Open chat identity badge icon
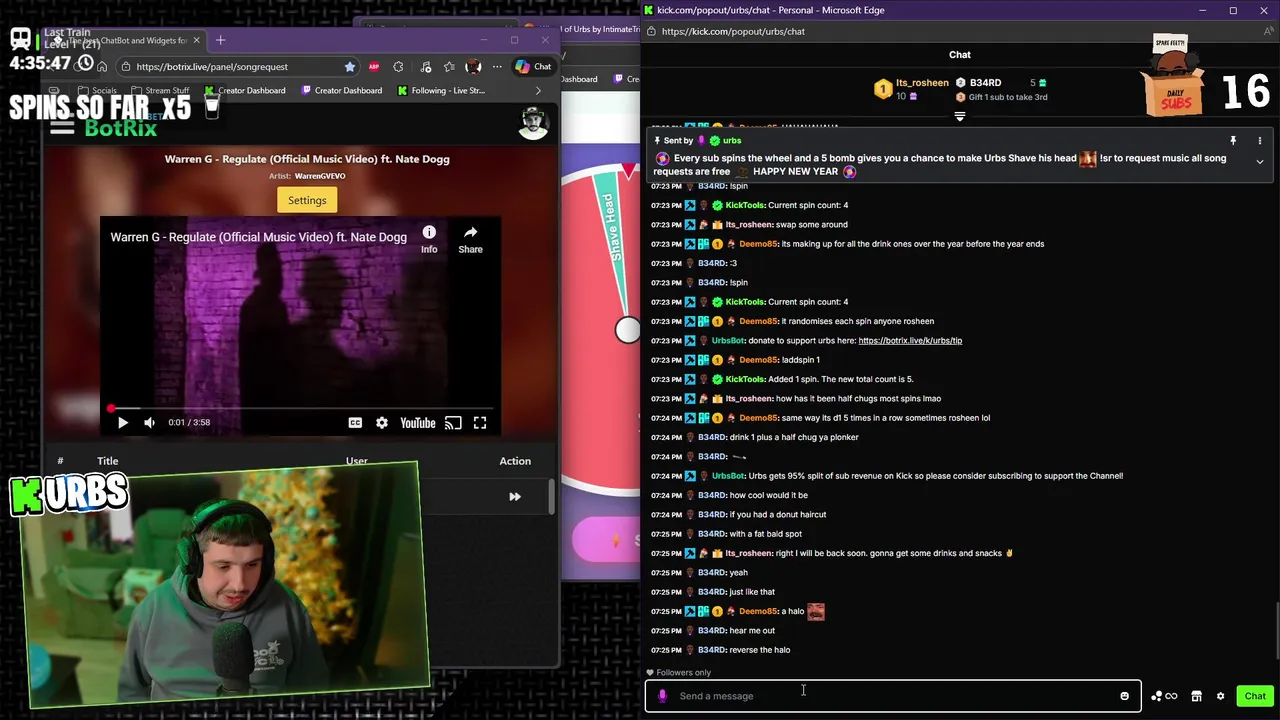Screen dimensions: 1280x720 [x=662, y=696]
